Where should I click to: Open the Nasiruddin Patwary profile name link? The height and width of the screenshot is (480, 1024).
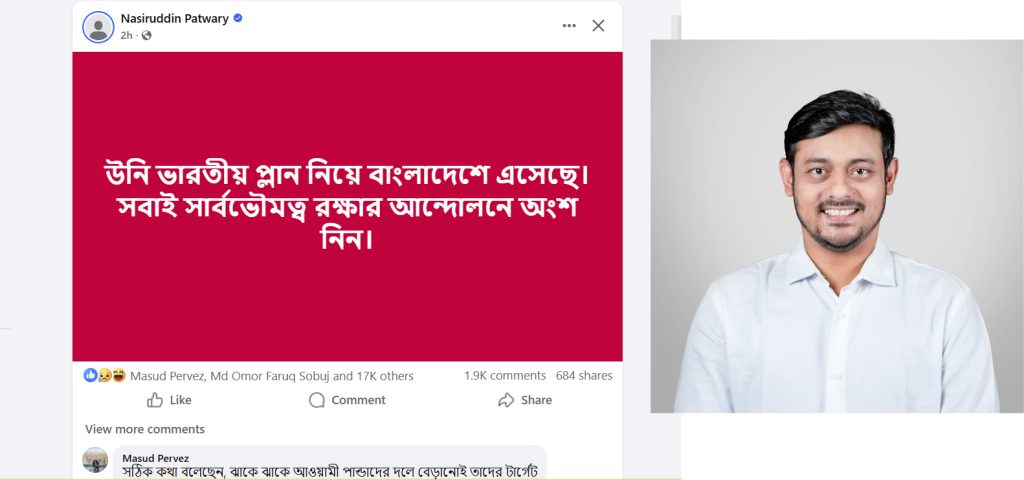(174, 18)
